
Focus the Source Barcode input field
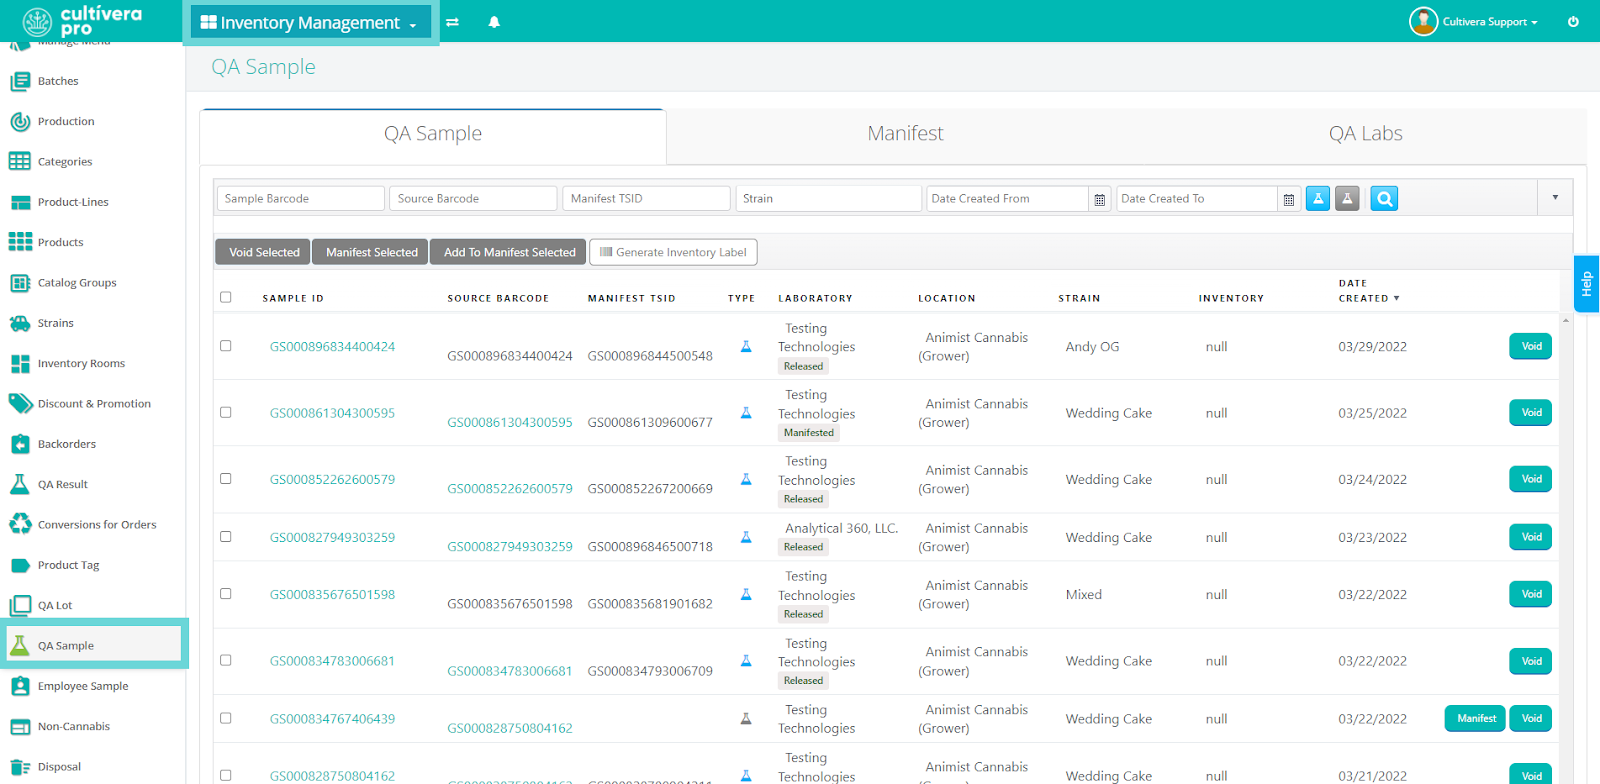pos(473,199)
